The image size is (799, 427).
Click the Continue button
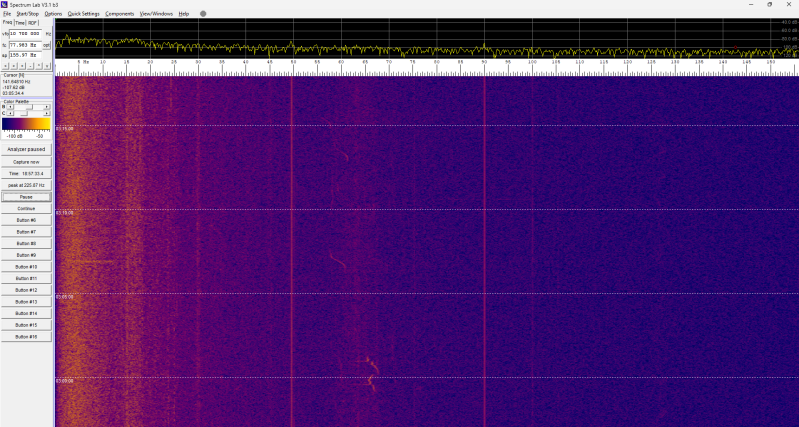tap(26, 209)
